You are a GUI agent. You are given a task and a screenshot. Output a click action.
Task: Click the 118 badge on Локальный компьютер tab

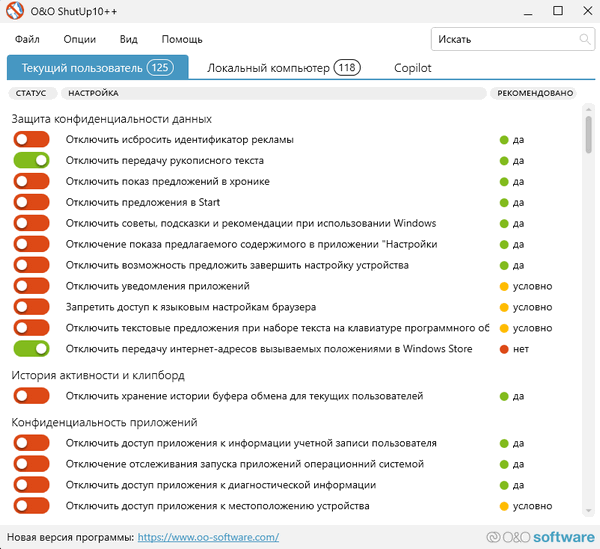tap(347, 68)
